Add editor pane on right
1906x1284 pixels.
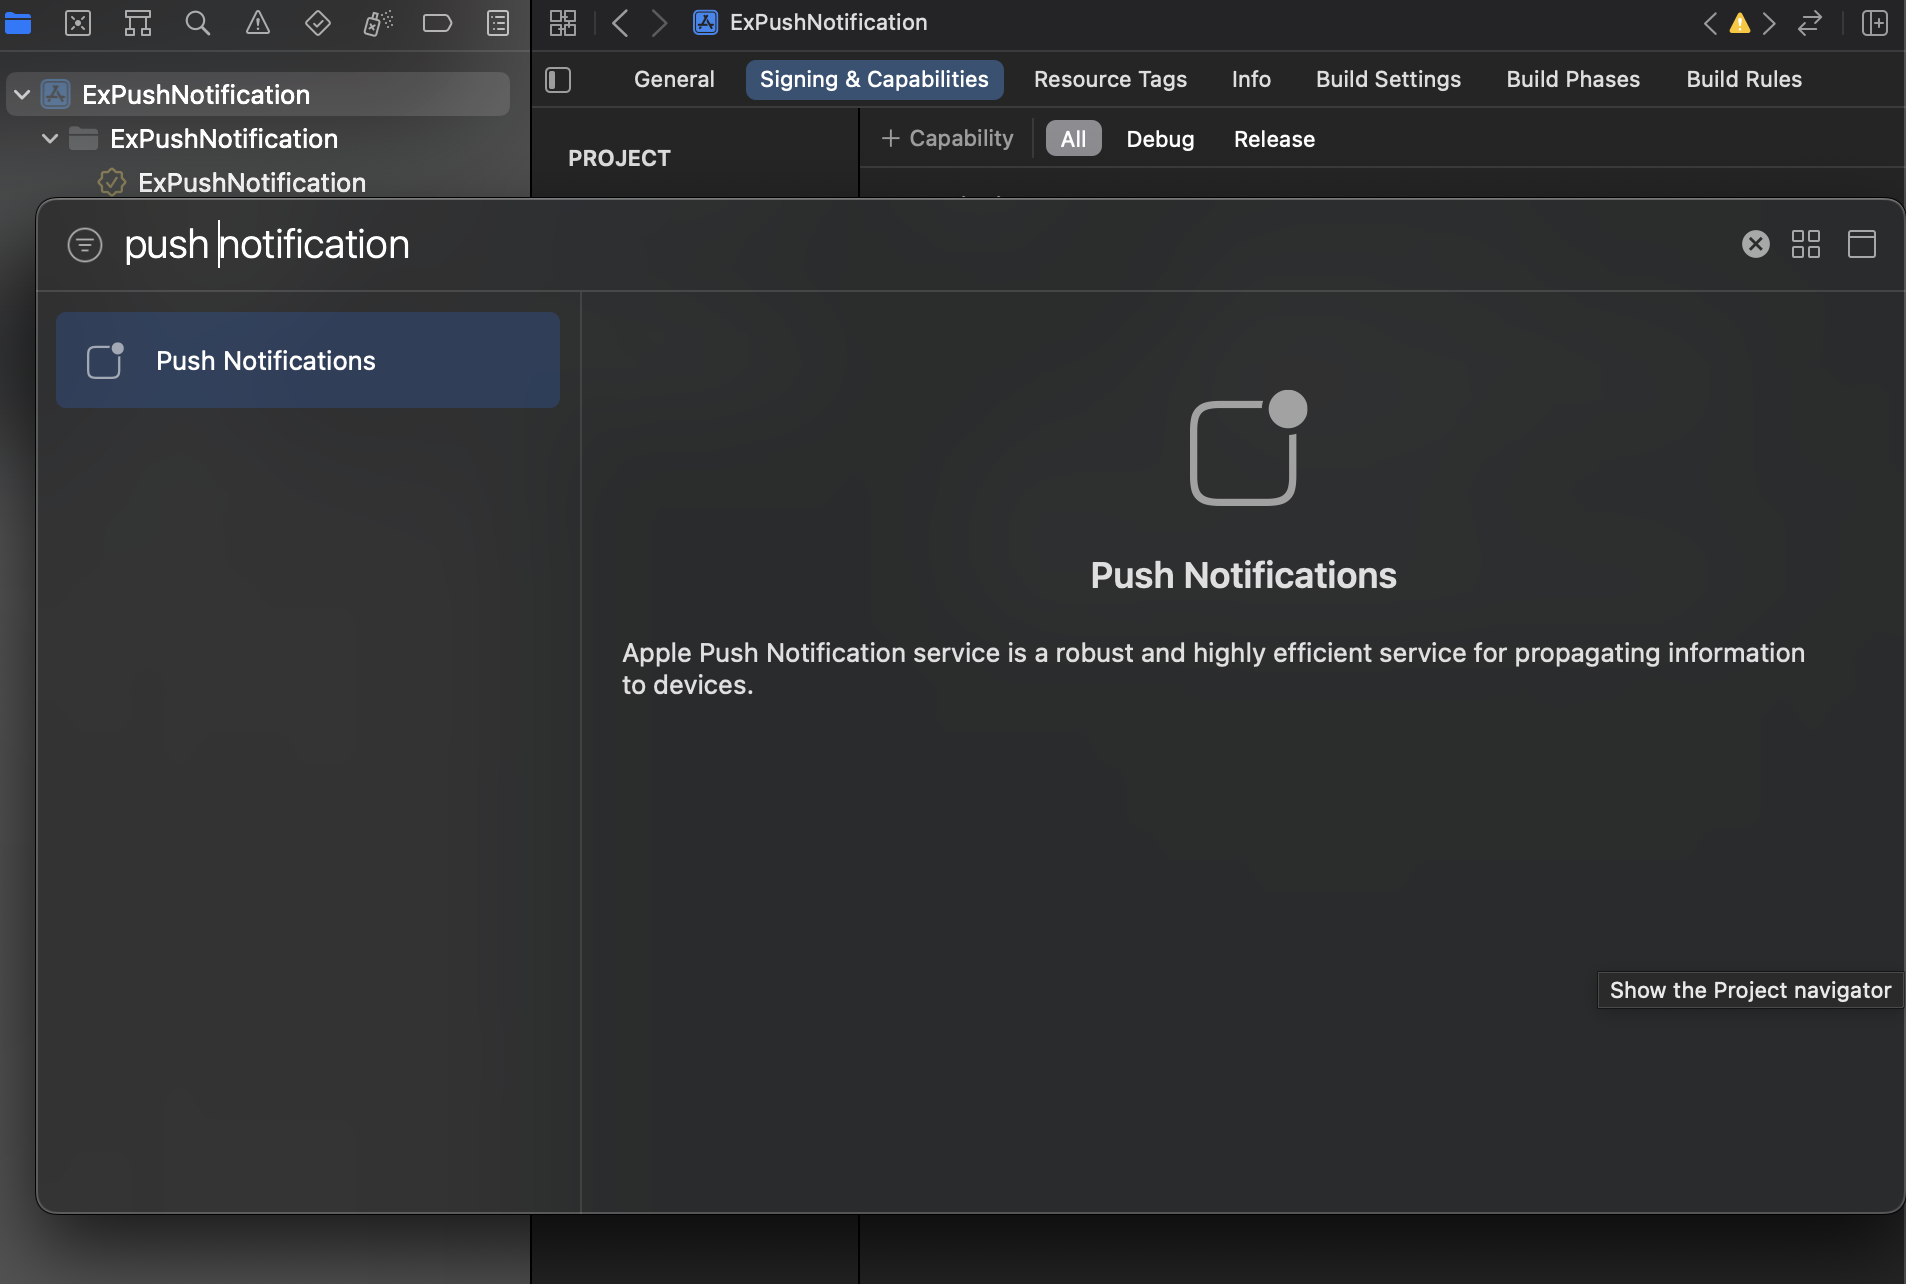1875,23
